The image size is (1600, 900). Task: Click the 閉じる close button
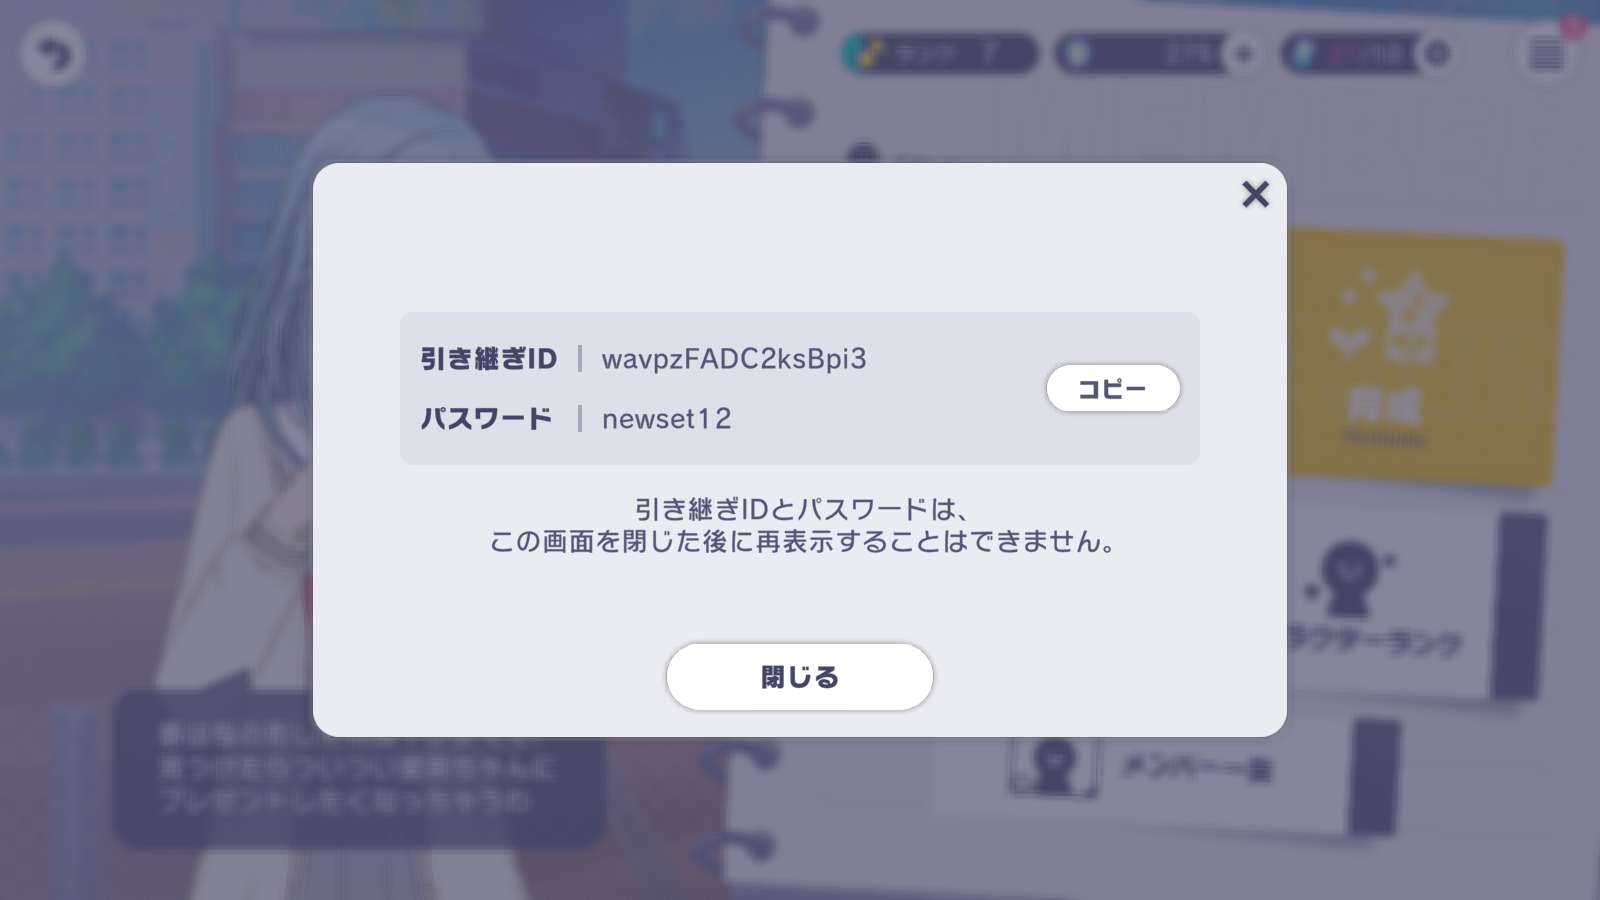click(x=800, y=677)
